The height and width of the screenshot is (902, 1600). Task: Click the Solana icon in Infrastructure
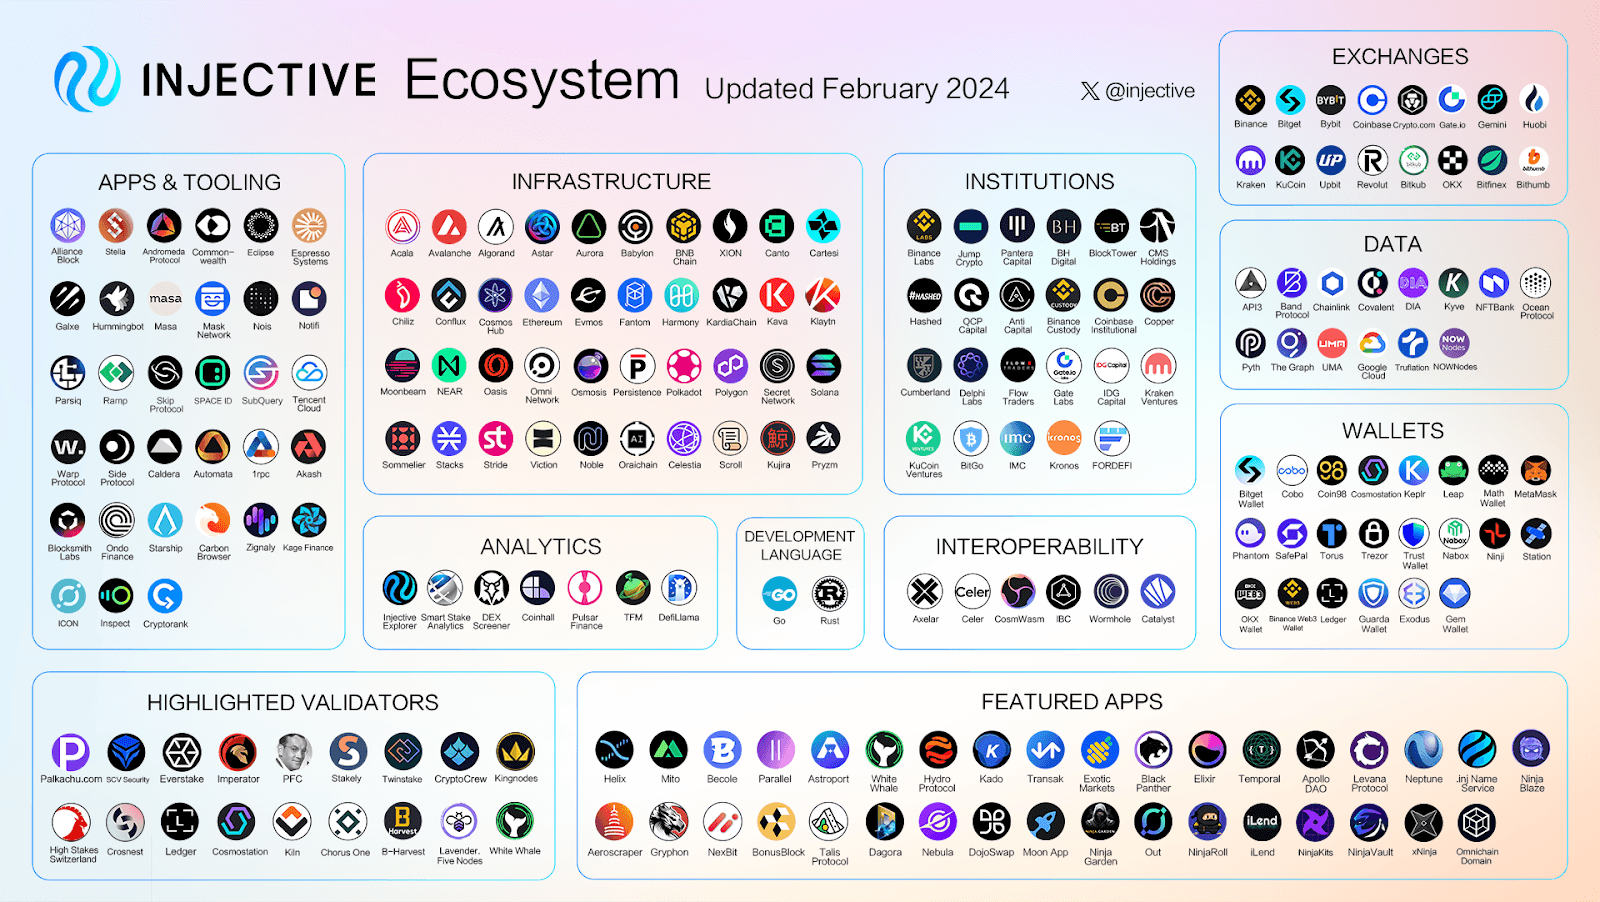824,366
